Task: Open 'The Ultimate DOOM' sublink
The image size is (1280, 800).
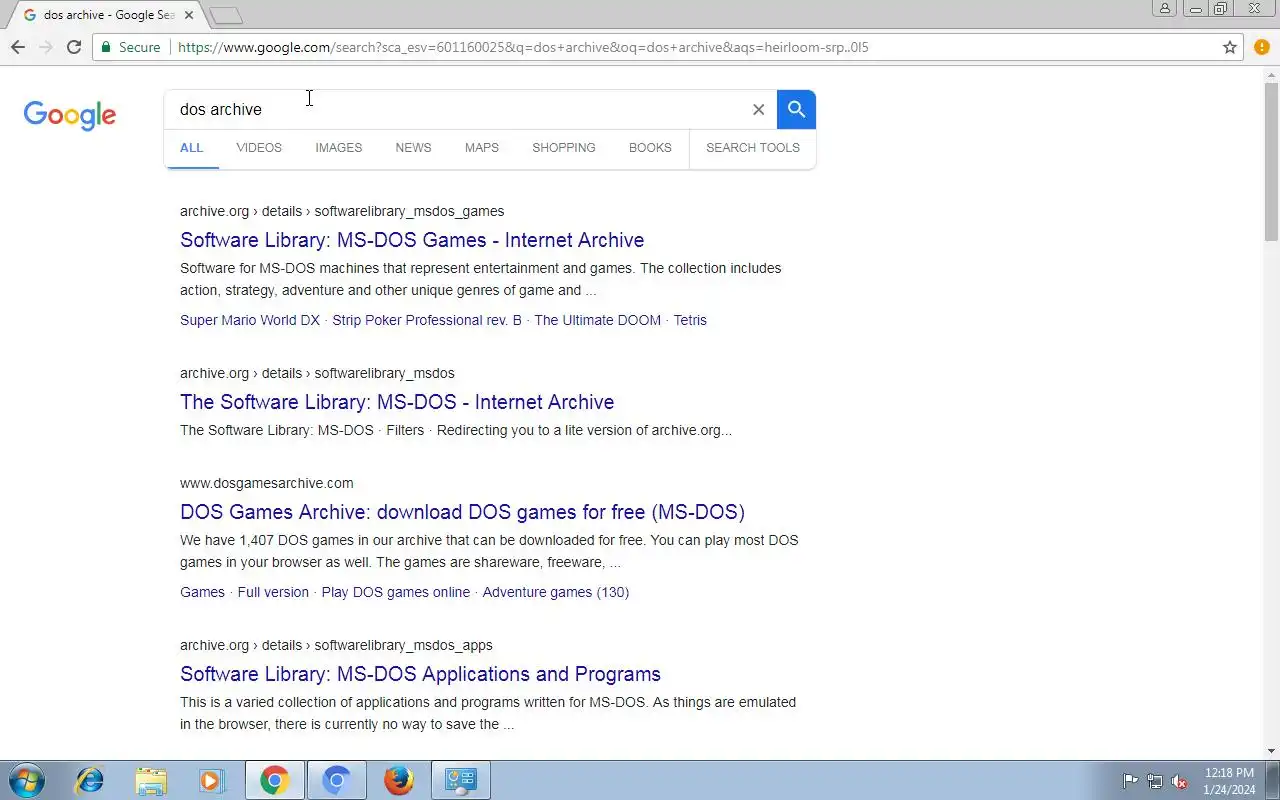Action: tap(597, 320)
